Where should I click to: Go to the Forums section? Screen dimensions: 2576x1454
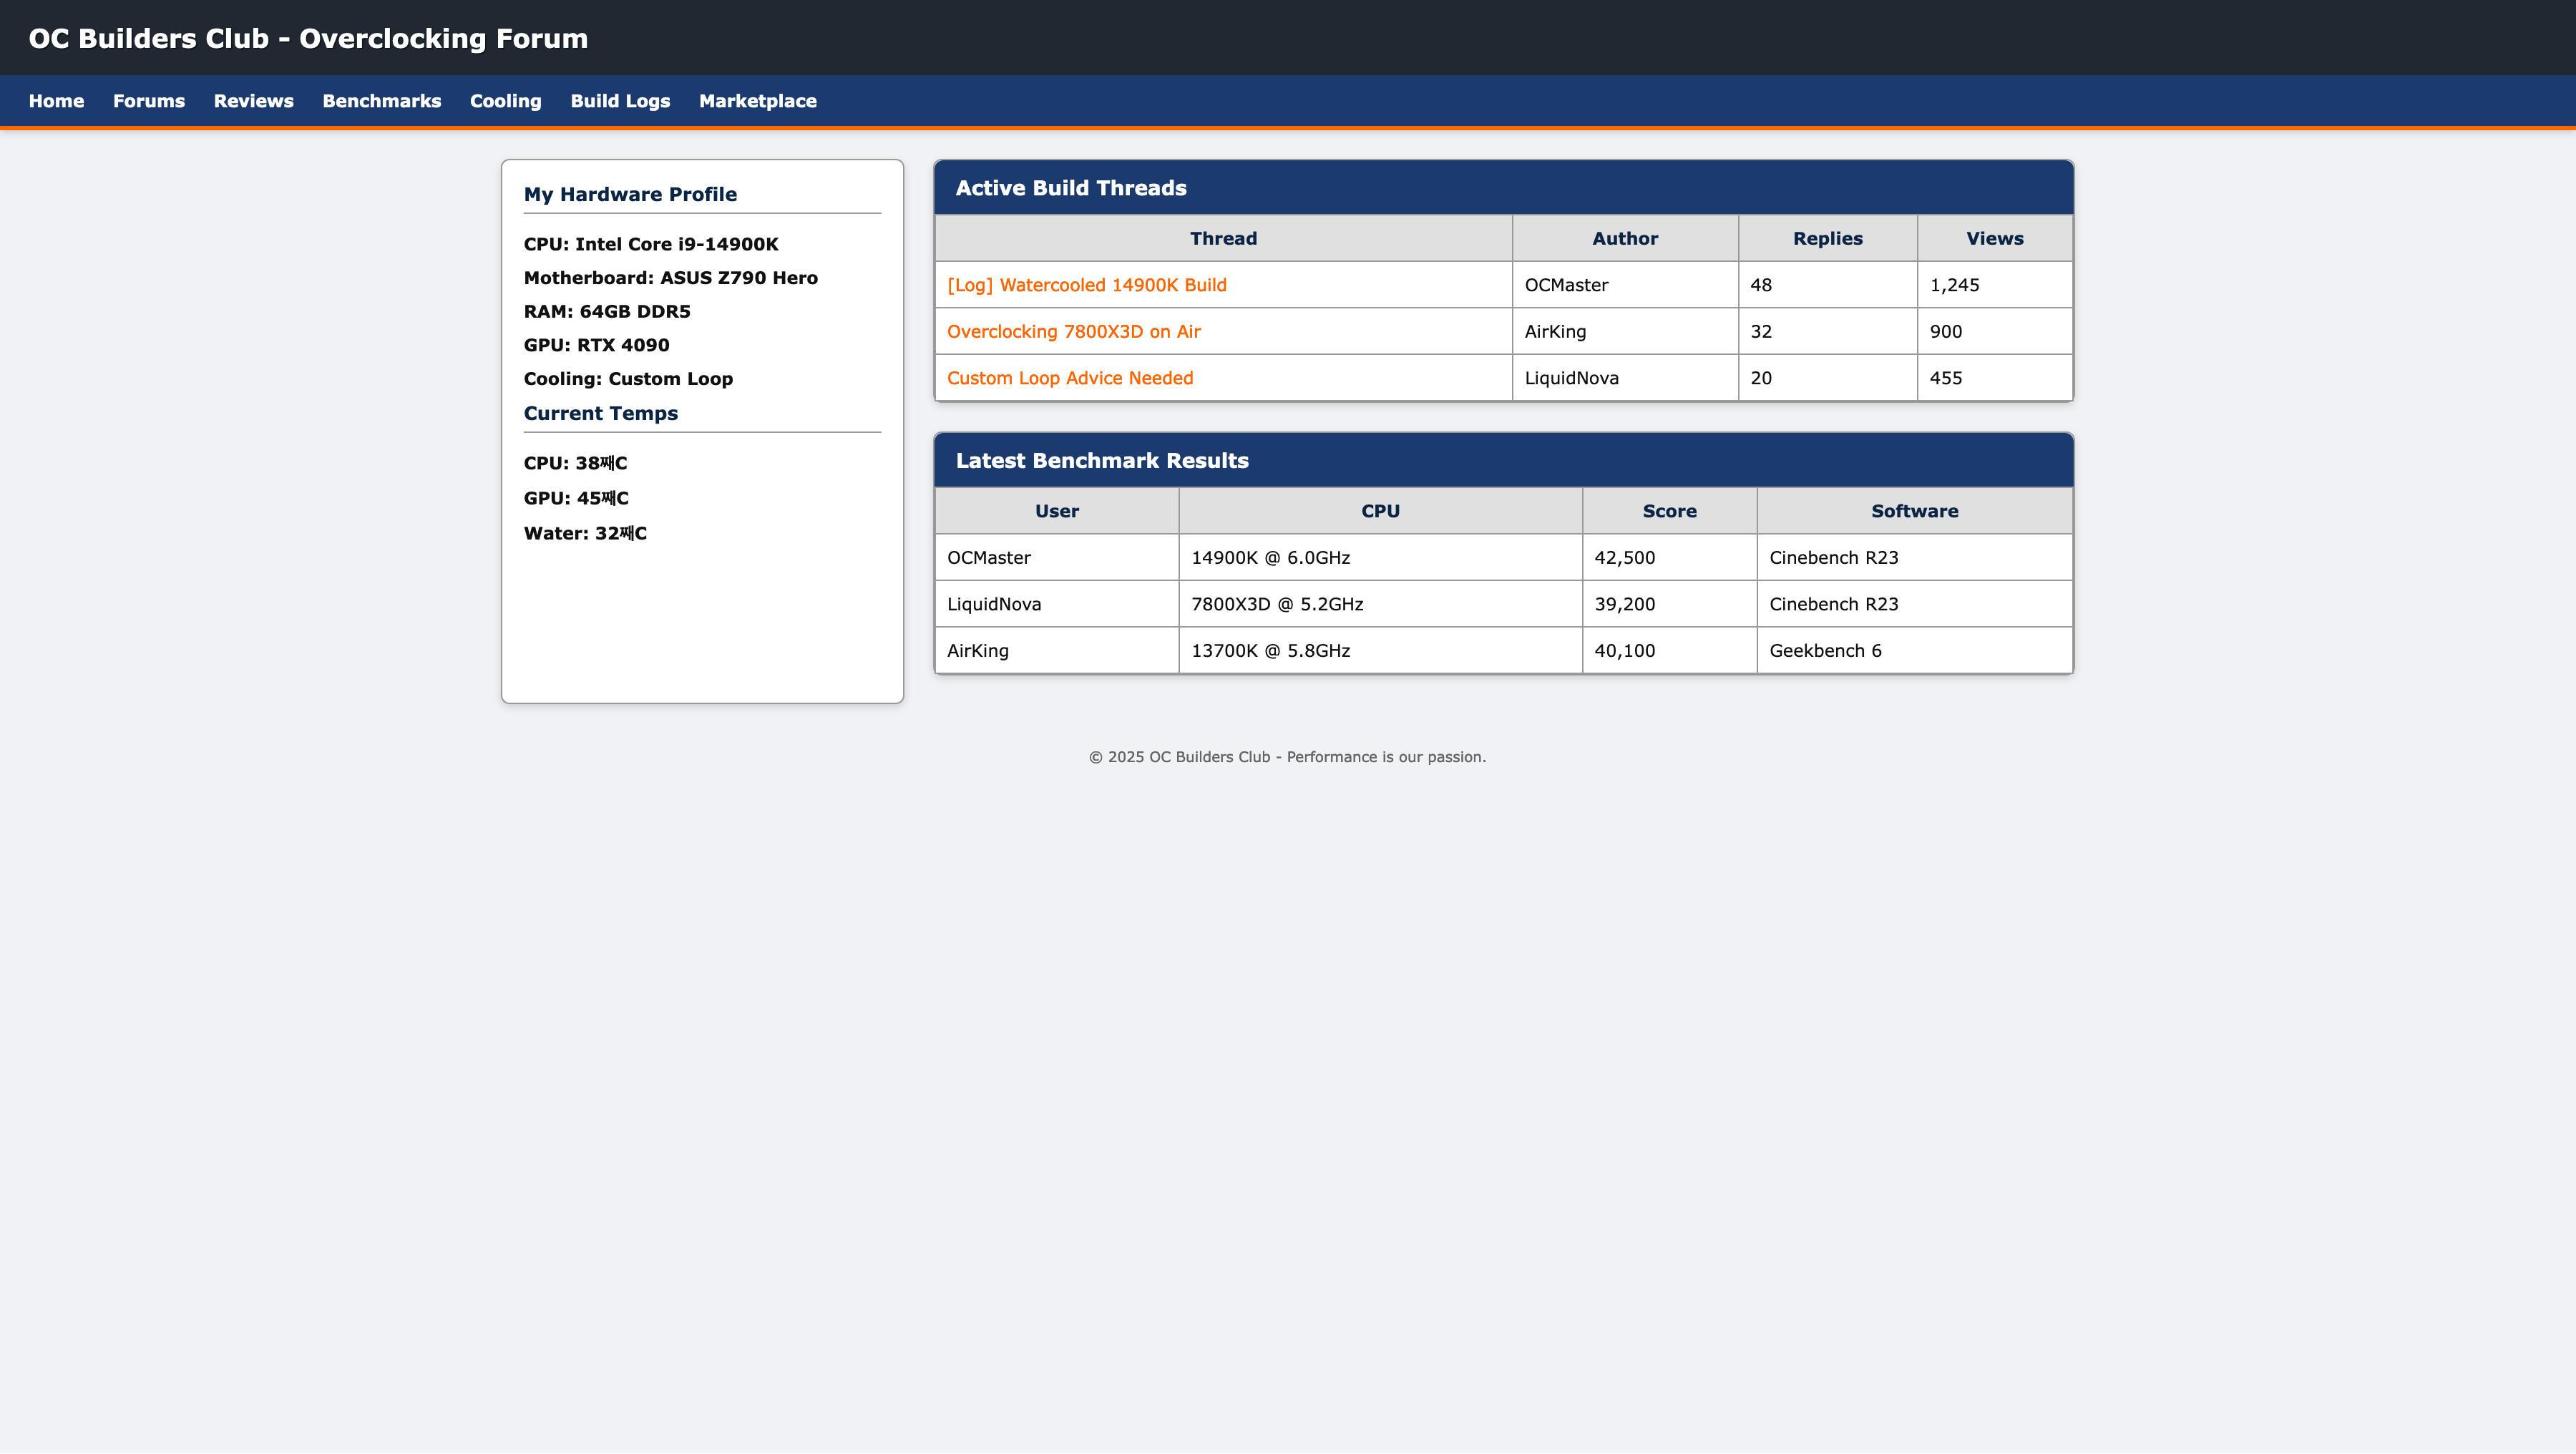coord(149,101)
